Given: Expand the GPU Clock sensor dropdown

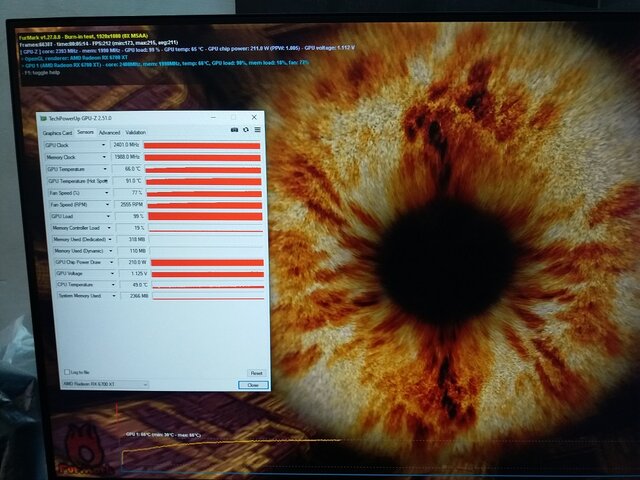Looking at the screenshot, I should point(104,145).
